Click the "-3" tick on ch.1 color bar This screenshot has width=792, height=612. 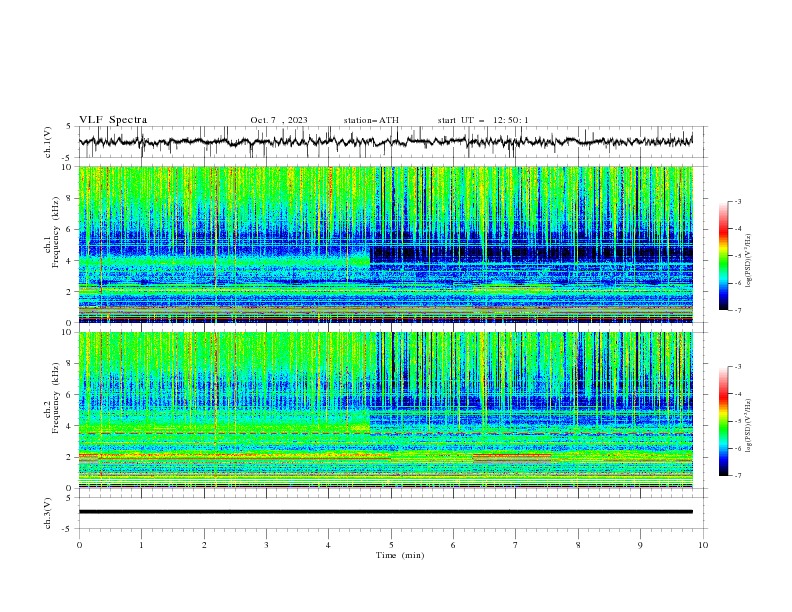(x=737, y=201)
